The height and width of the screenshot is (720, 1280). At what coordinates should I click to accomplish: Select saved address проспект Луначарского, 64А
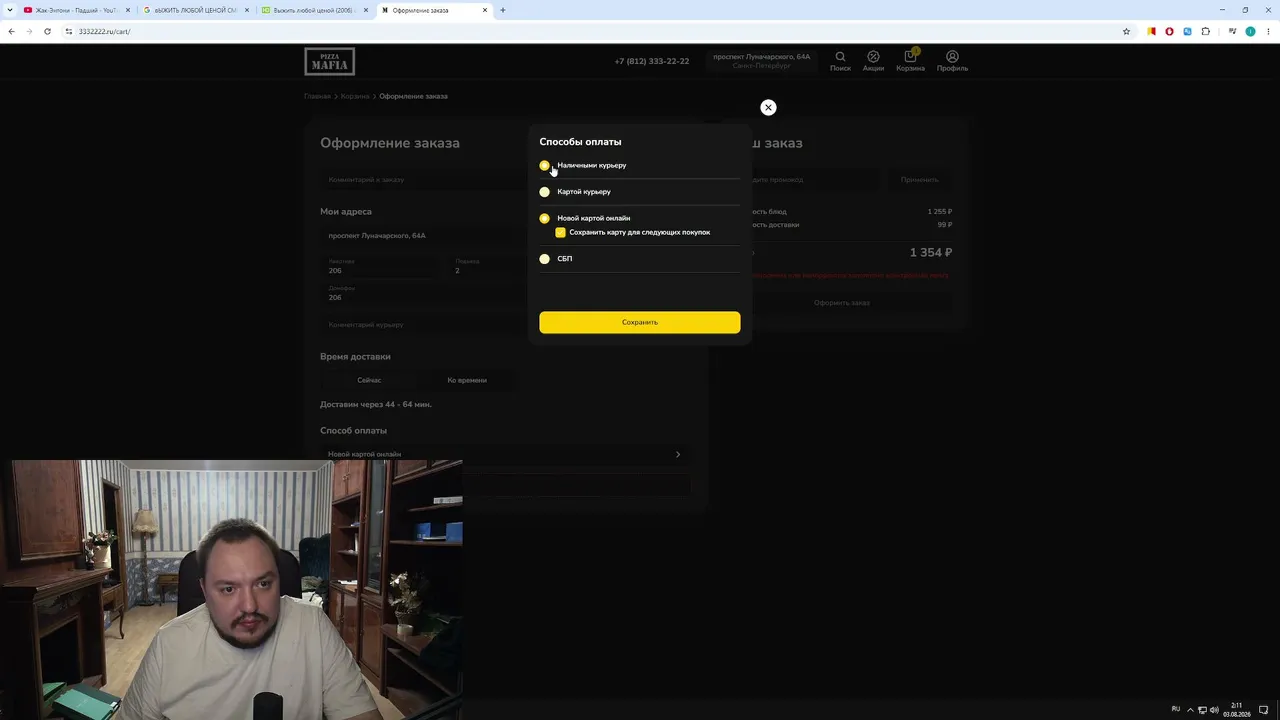click(x=425, y=236)
